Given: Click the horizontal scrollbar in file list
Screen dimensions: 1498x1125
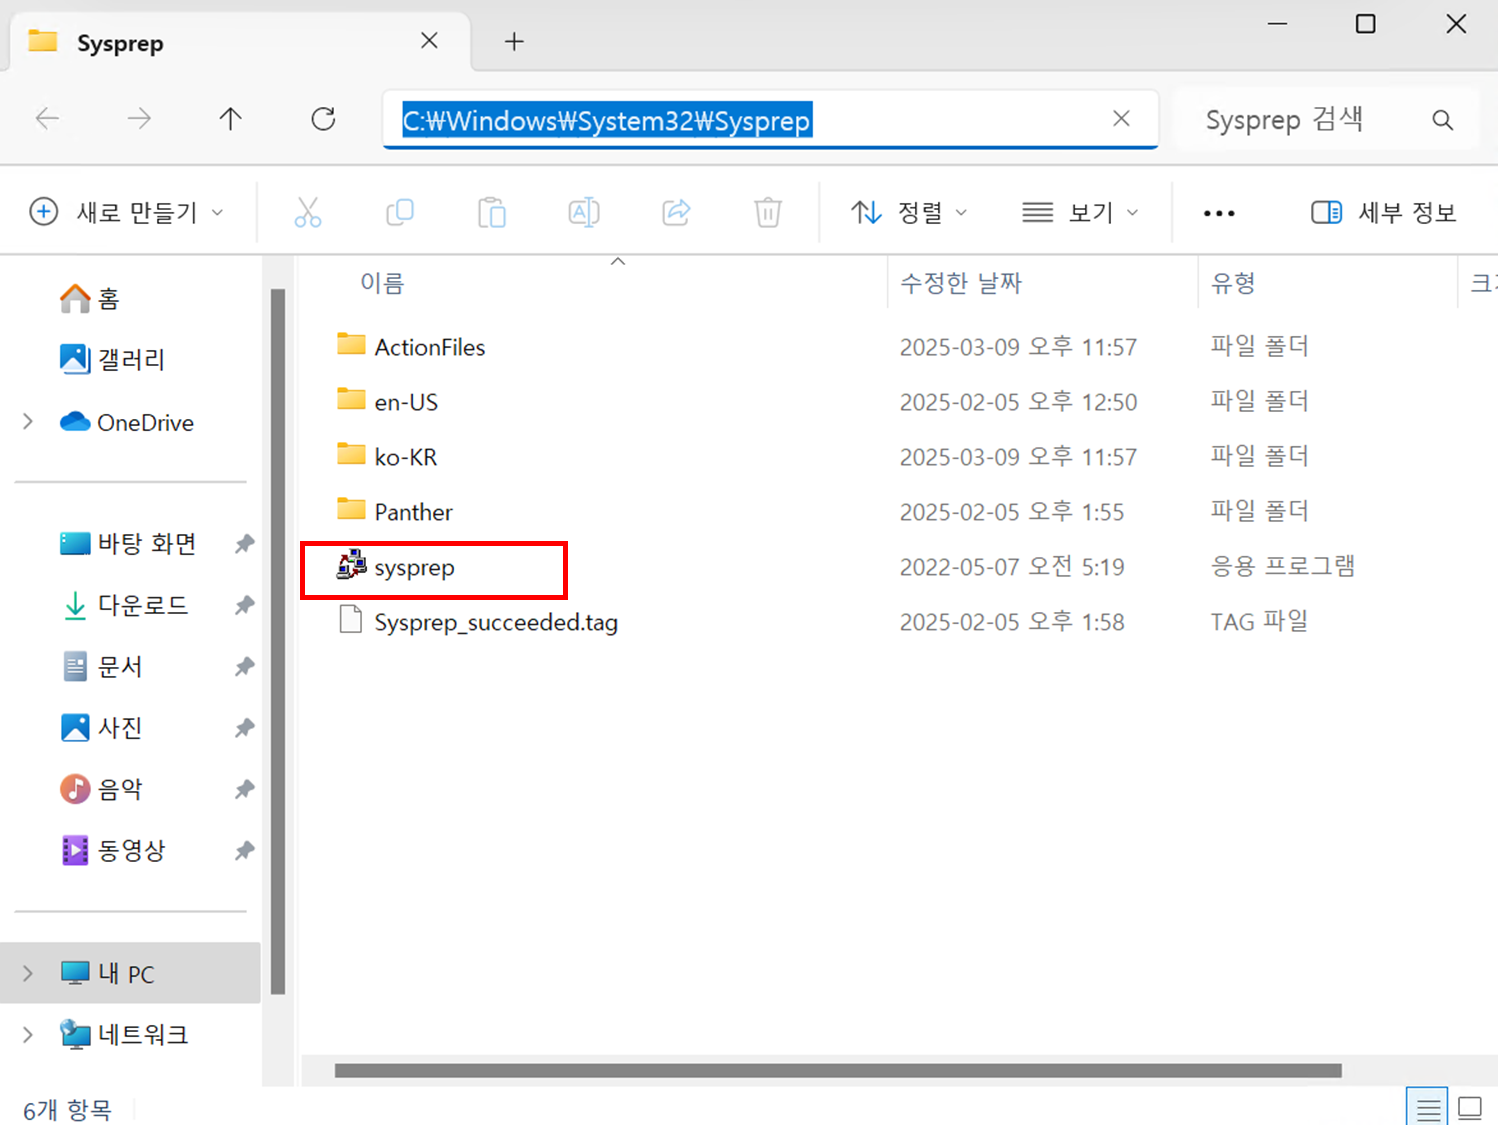Looking at the screenshot, I should pyautogui.click(x=838, y=1070).
